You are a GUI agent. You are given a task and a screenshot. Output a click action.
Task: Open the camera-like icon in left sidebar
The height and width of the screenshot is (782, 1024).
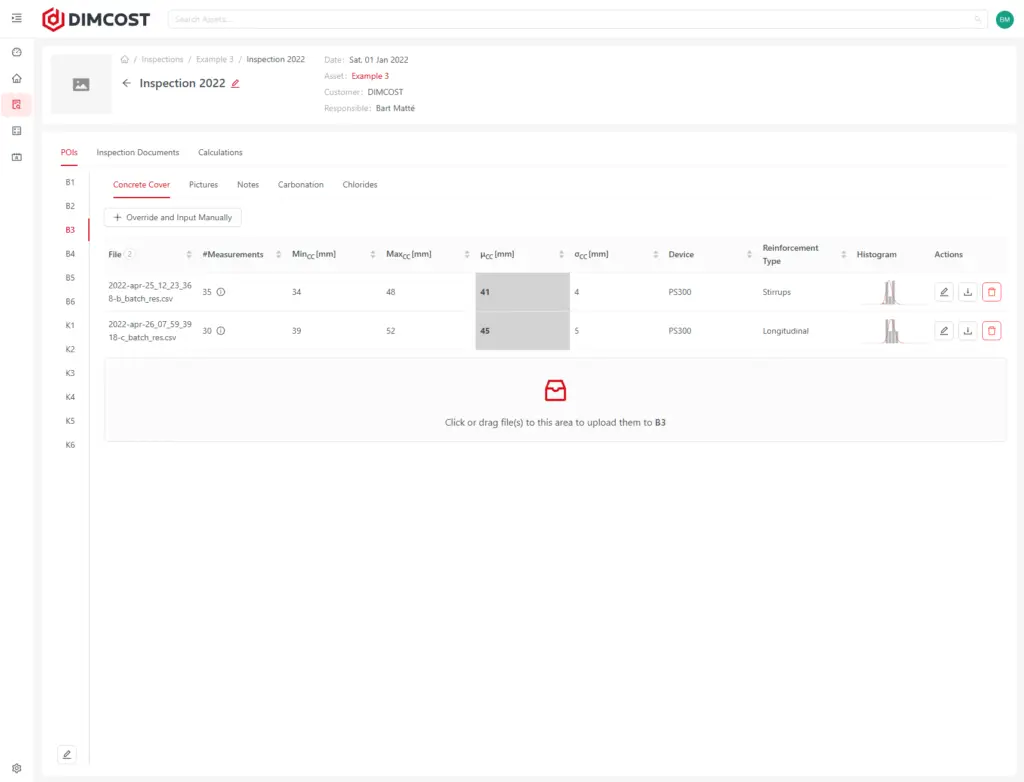coord(16,157)
